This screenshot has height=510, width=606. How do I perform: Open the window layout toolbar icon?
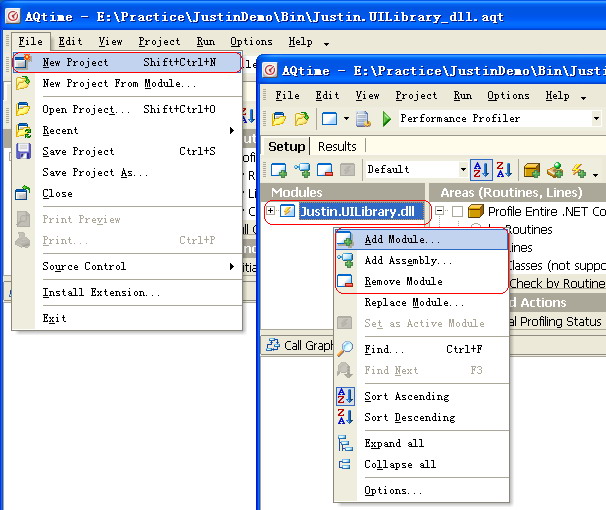point(329,119)
